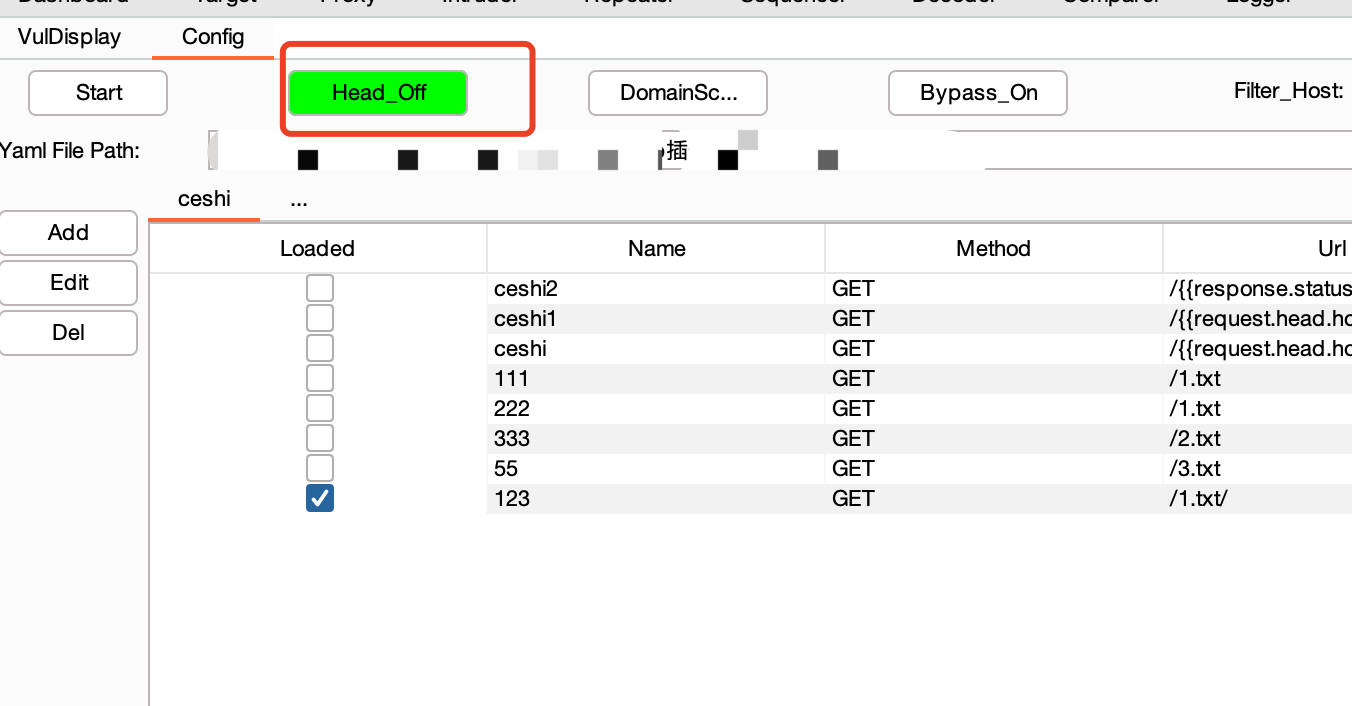
Task: Select the ceshi1 row name cell
Action: point(655,319)
